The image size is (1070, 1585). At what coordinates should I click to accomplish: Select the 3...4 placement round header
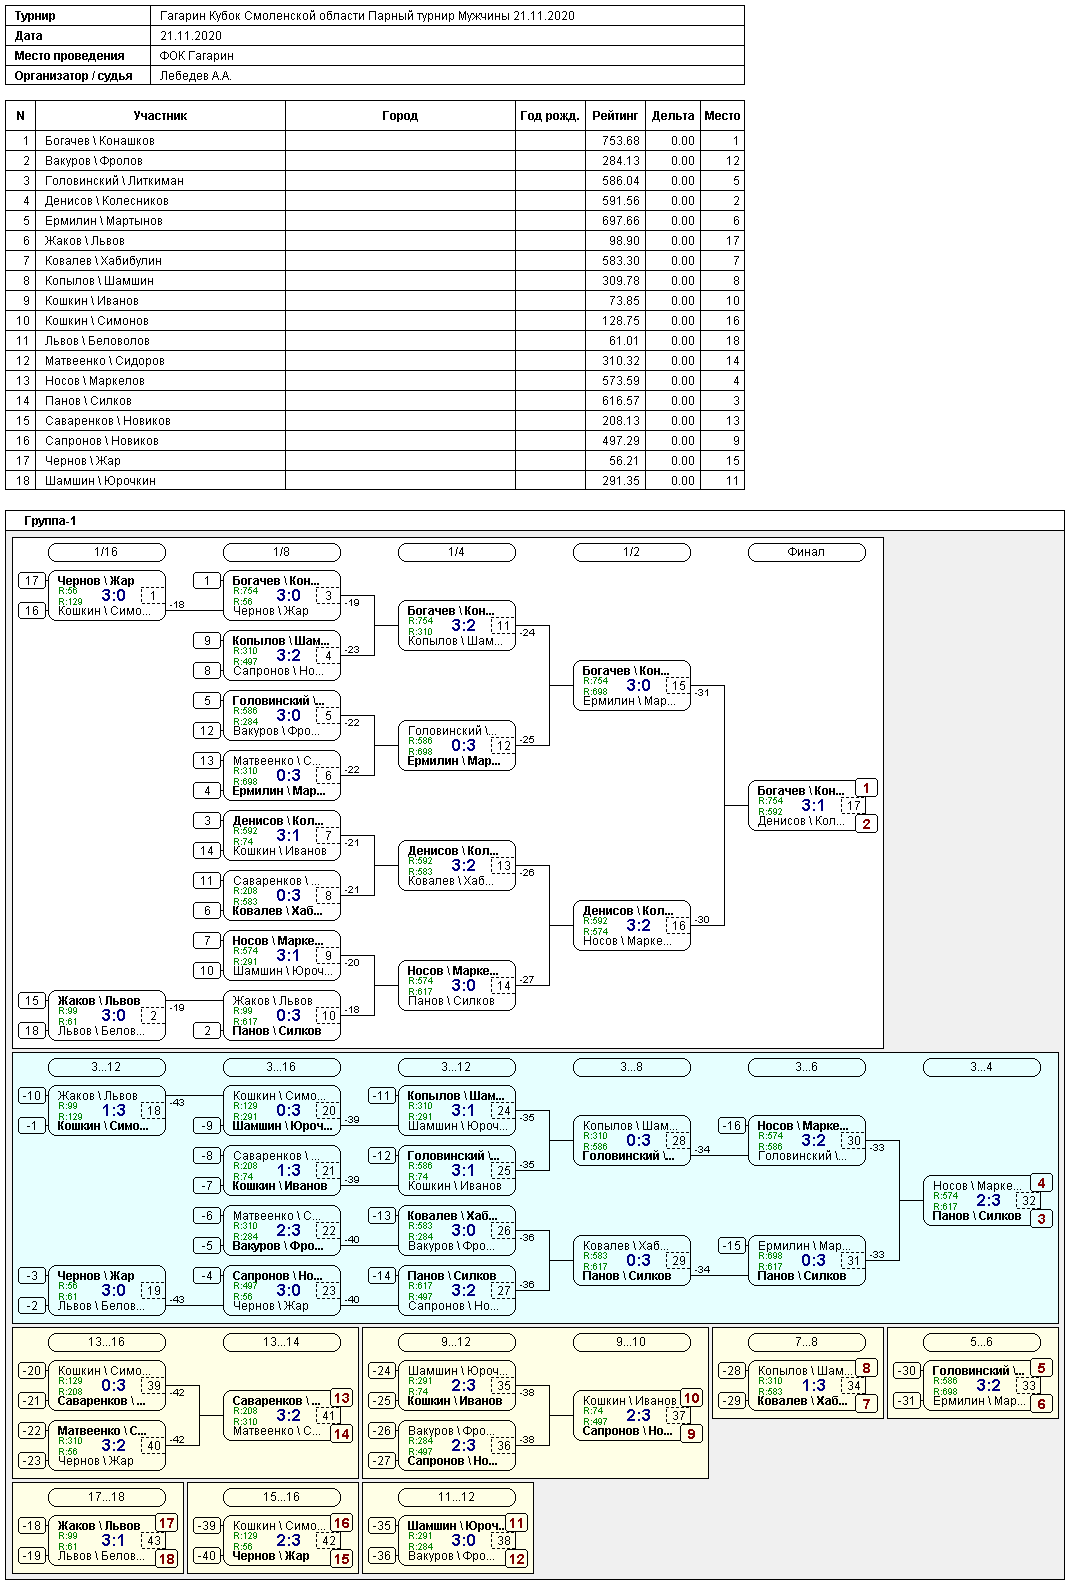[981, 1067]
